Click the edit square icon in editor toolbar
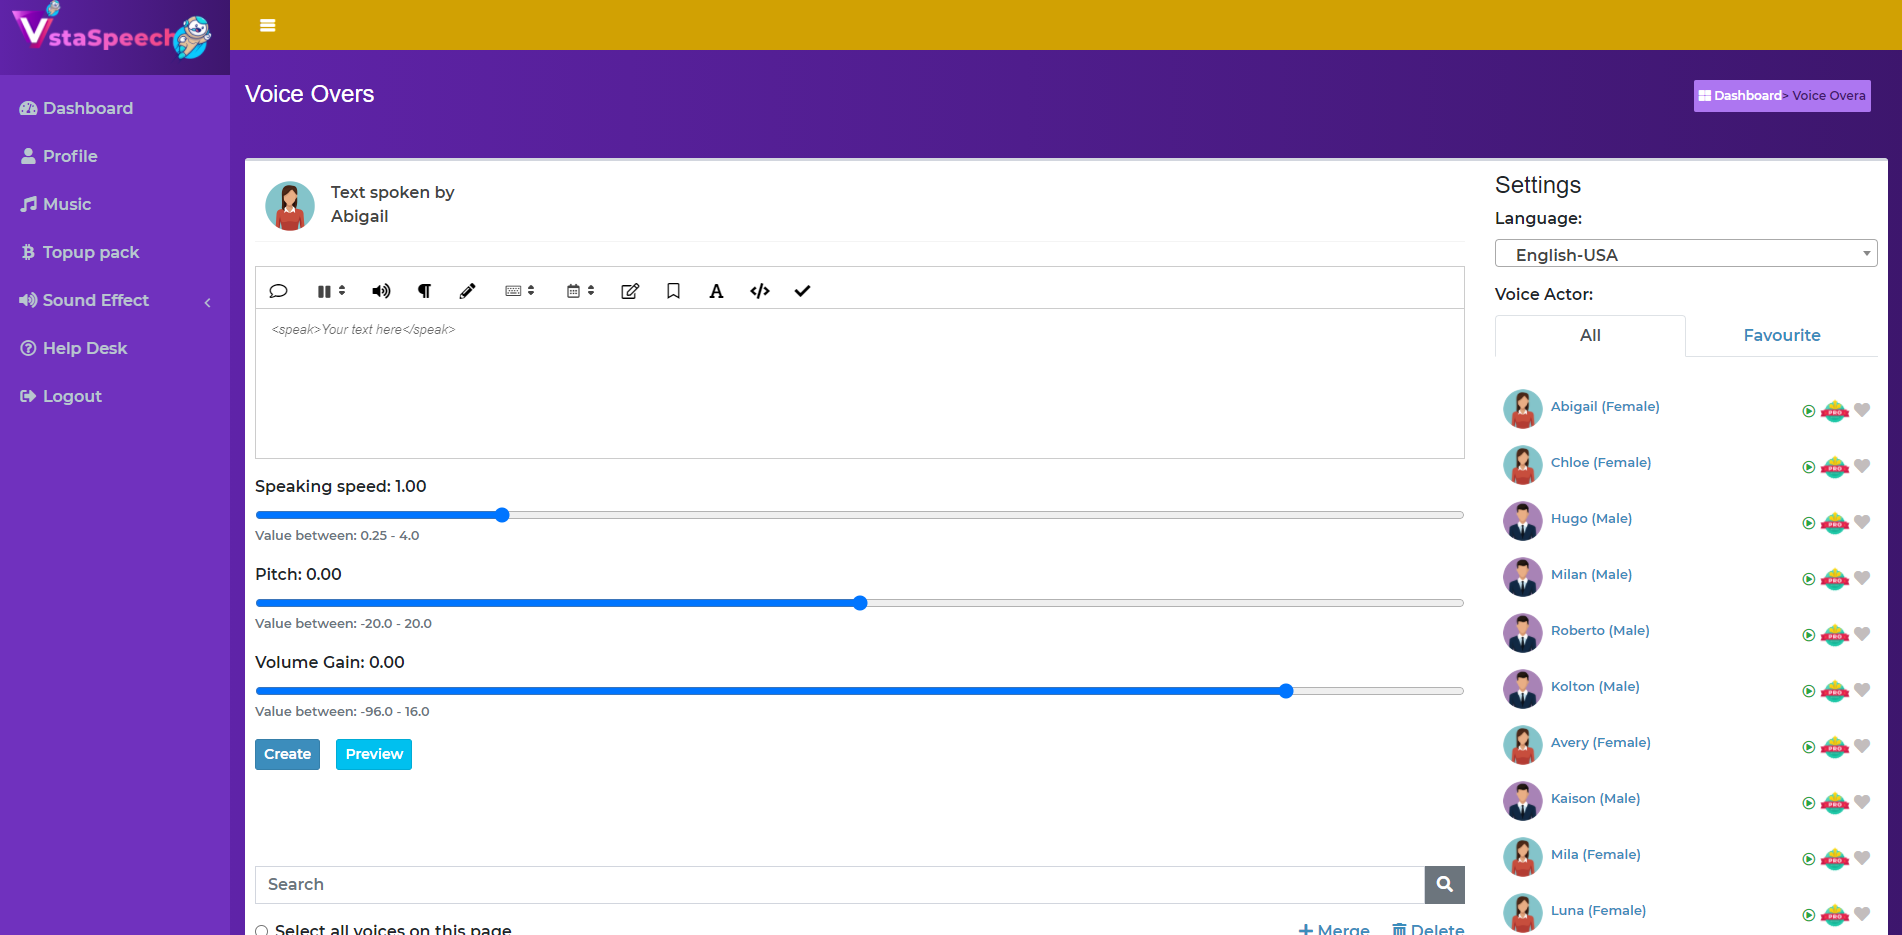This screenshot has width=1902, height=935. coord(630,291)
